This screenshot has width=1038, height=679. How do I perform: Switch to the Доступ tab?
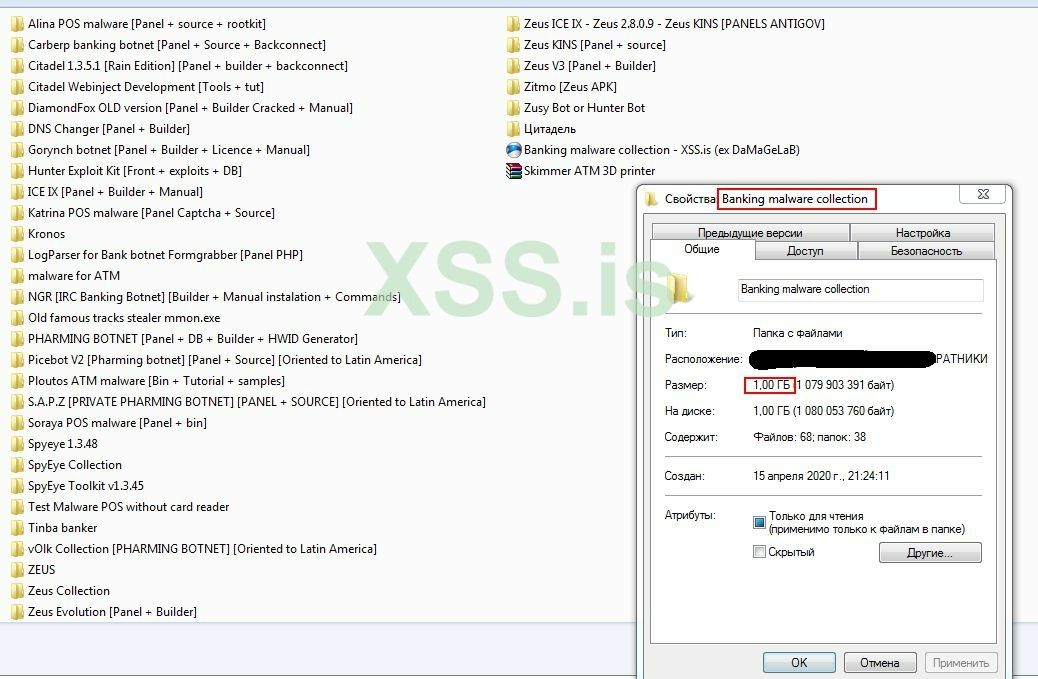coord(806,251)
